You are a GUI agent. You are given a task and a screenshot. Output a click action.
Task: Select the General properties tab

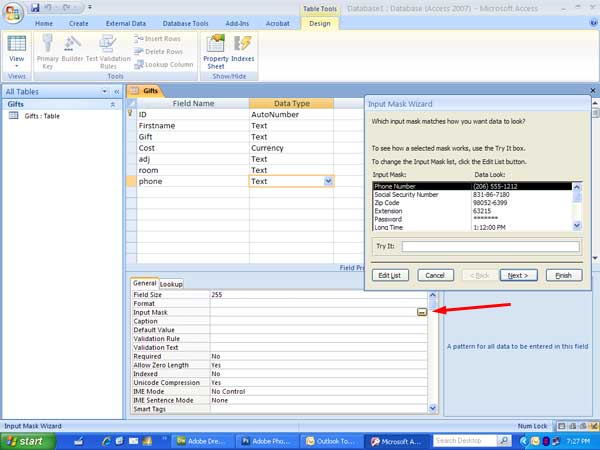point(145,283)
